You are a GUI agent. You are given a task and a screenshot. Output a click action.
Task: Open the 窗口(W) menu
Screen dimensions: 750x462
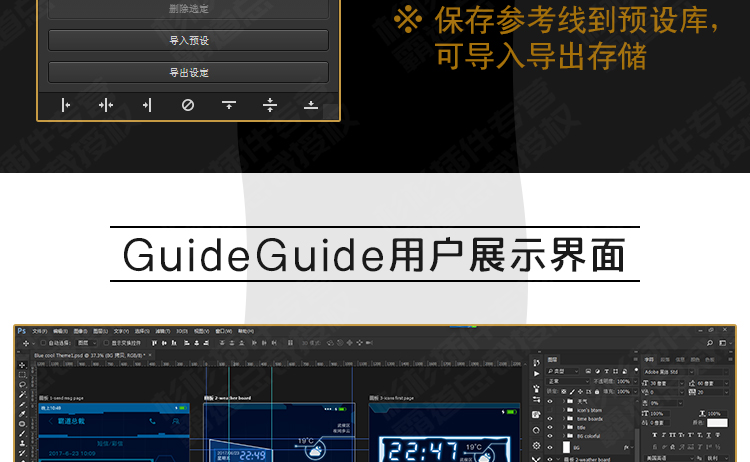(223, 331)
